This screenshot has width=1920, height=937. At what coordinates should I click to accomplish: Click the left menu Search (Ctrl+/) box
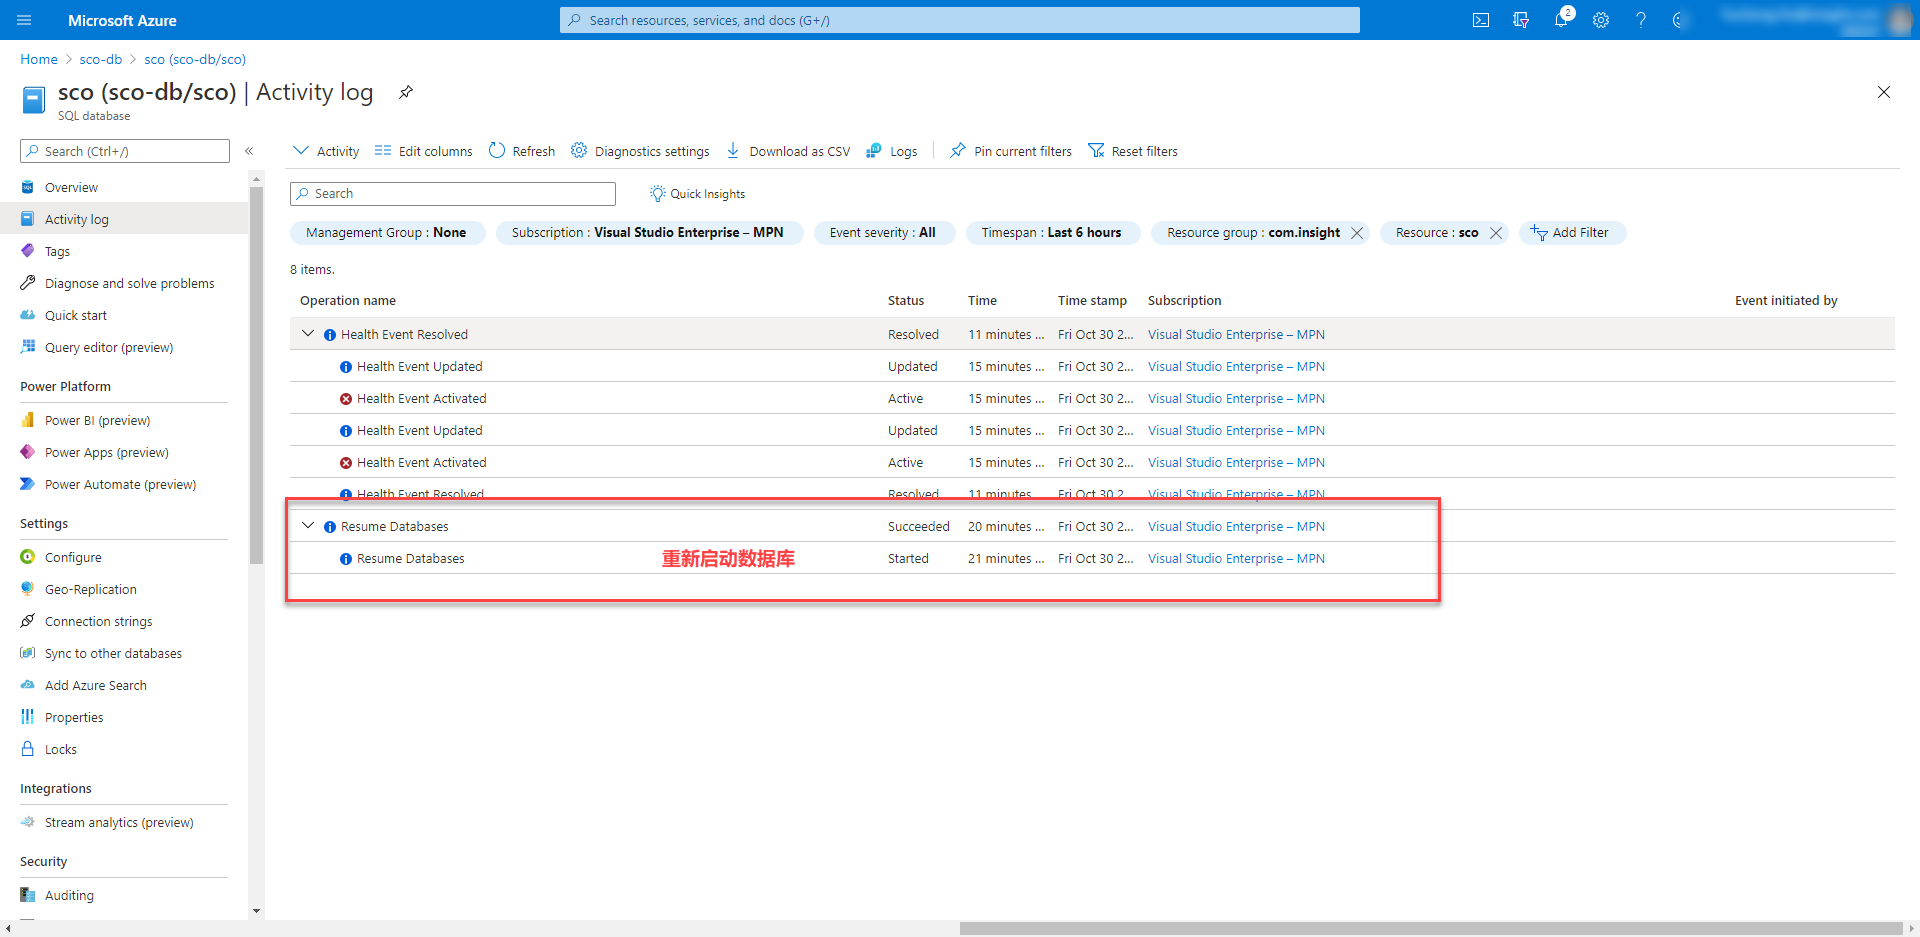pos(125,151)
